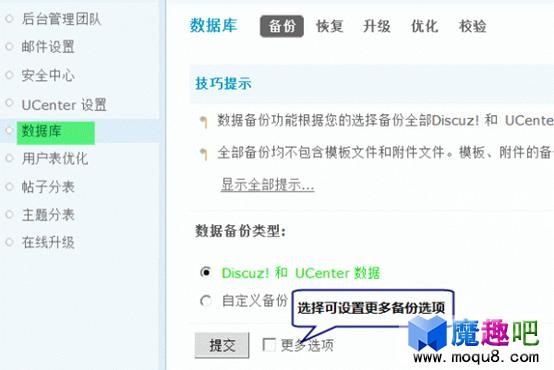Enable the 更多选项 checkbox
The height and width of the screenshot is (370, 554).
(269, 345)
